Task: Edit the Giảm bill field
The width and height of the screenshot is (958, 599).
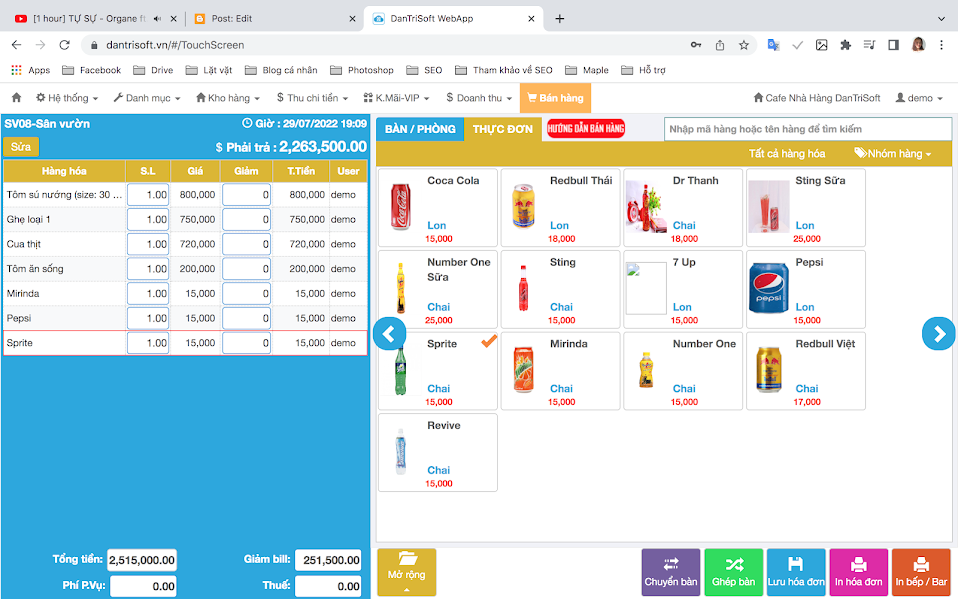Action: click(328, 560)
